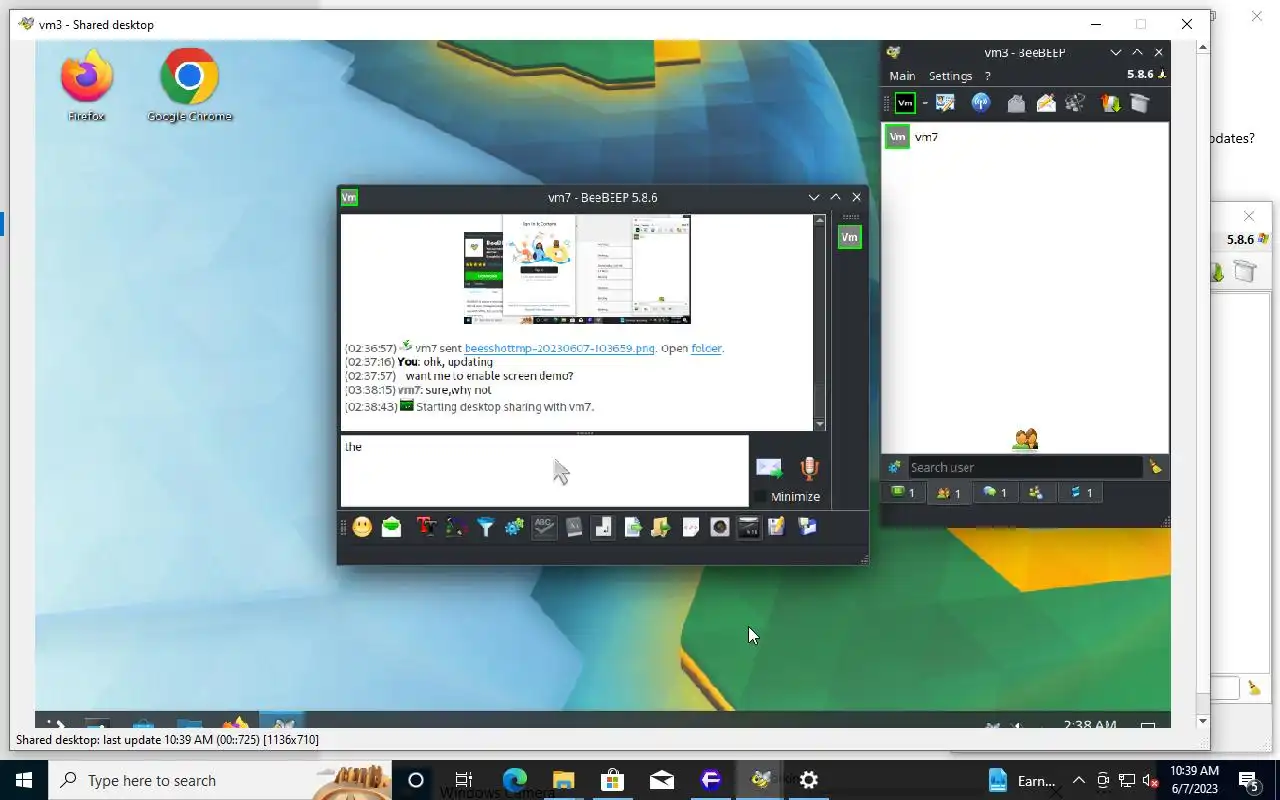The image size is (1280, 800).
Task: Toggle the return-key send option
Action: coord(602,527)
